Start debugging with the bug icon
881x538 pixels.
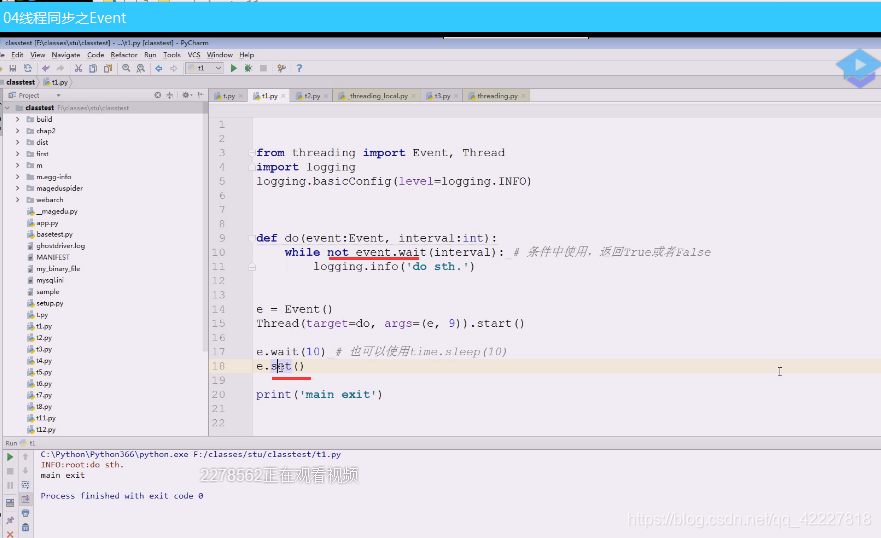[248, 68]
